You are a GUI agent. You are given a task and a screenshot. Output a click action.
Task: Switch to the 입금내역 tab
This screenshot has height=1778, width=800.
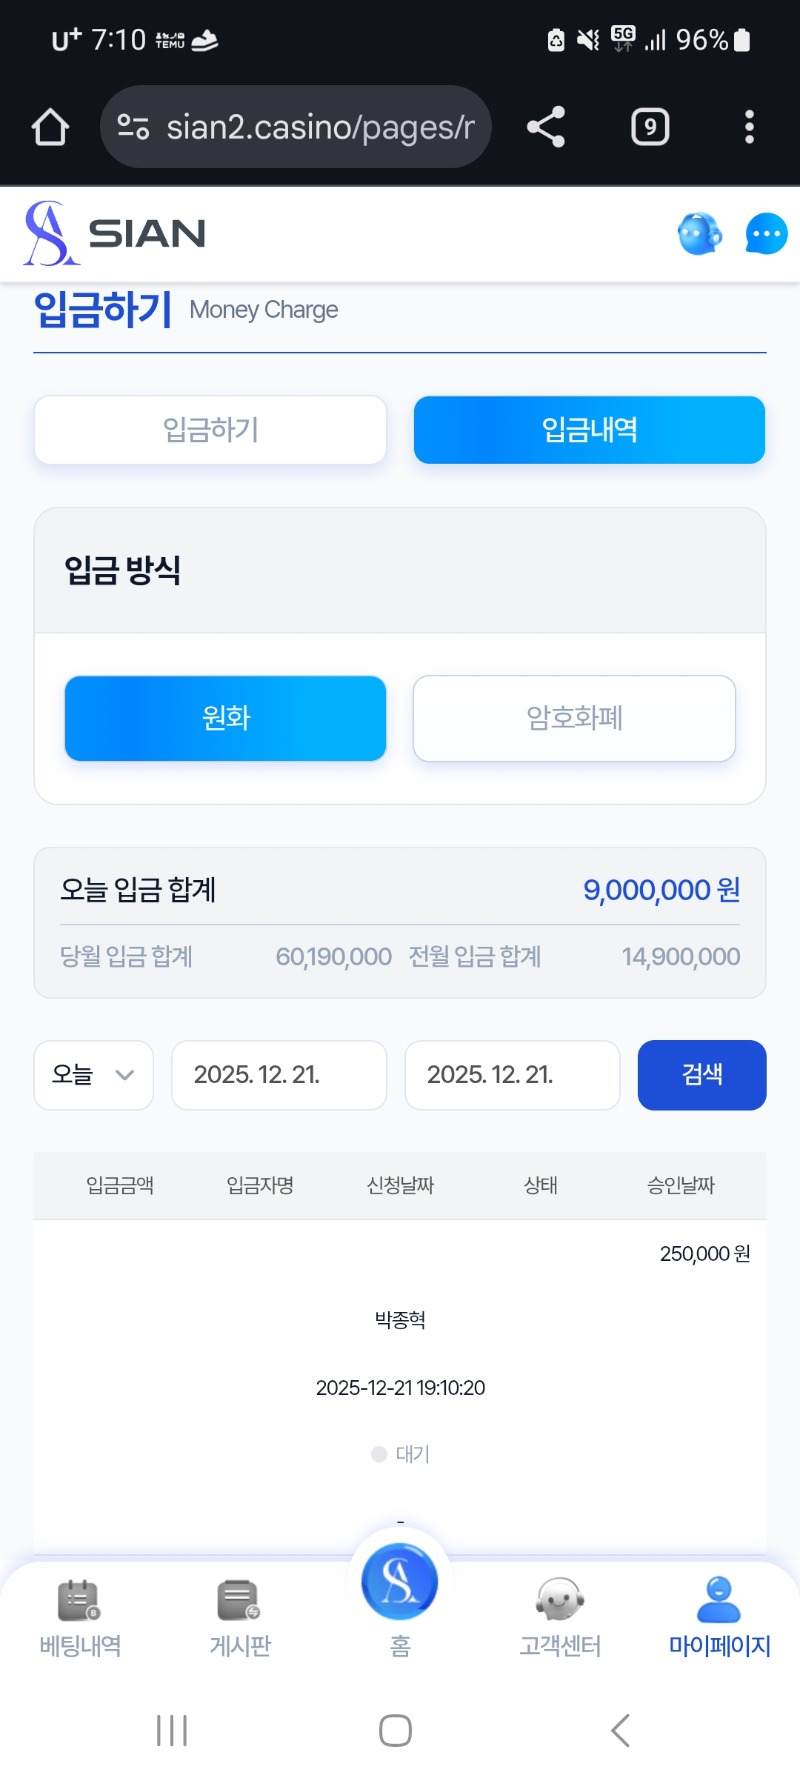tap(589, 430)
